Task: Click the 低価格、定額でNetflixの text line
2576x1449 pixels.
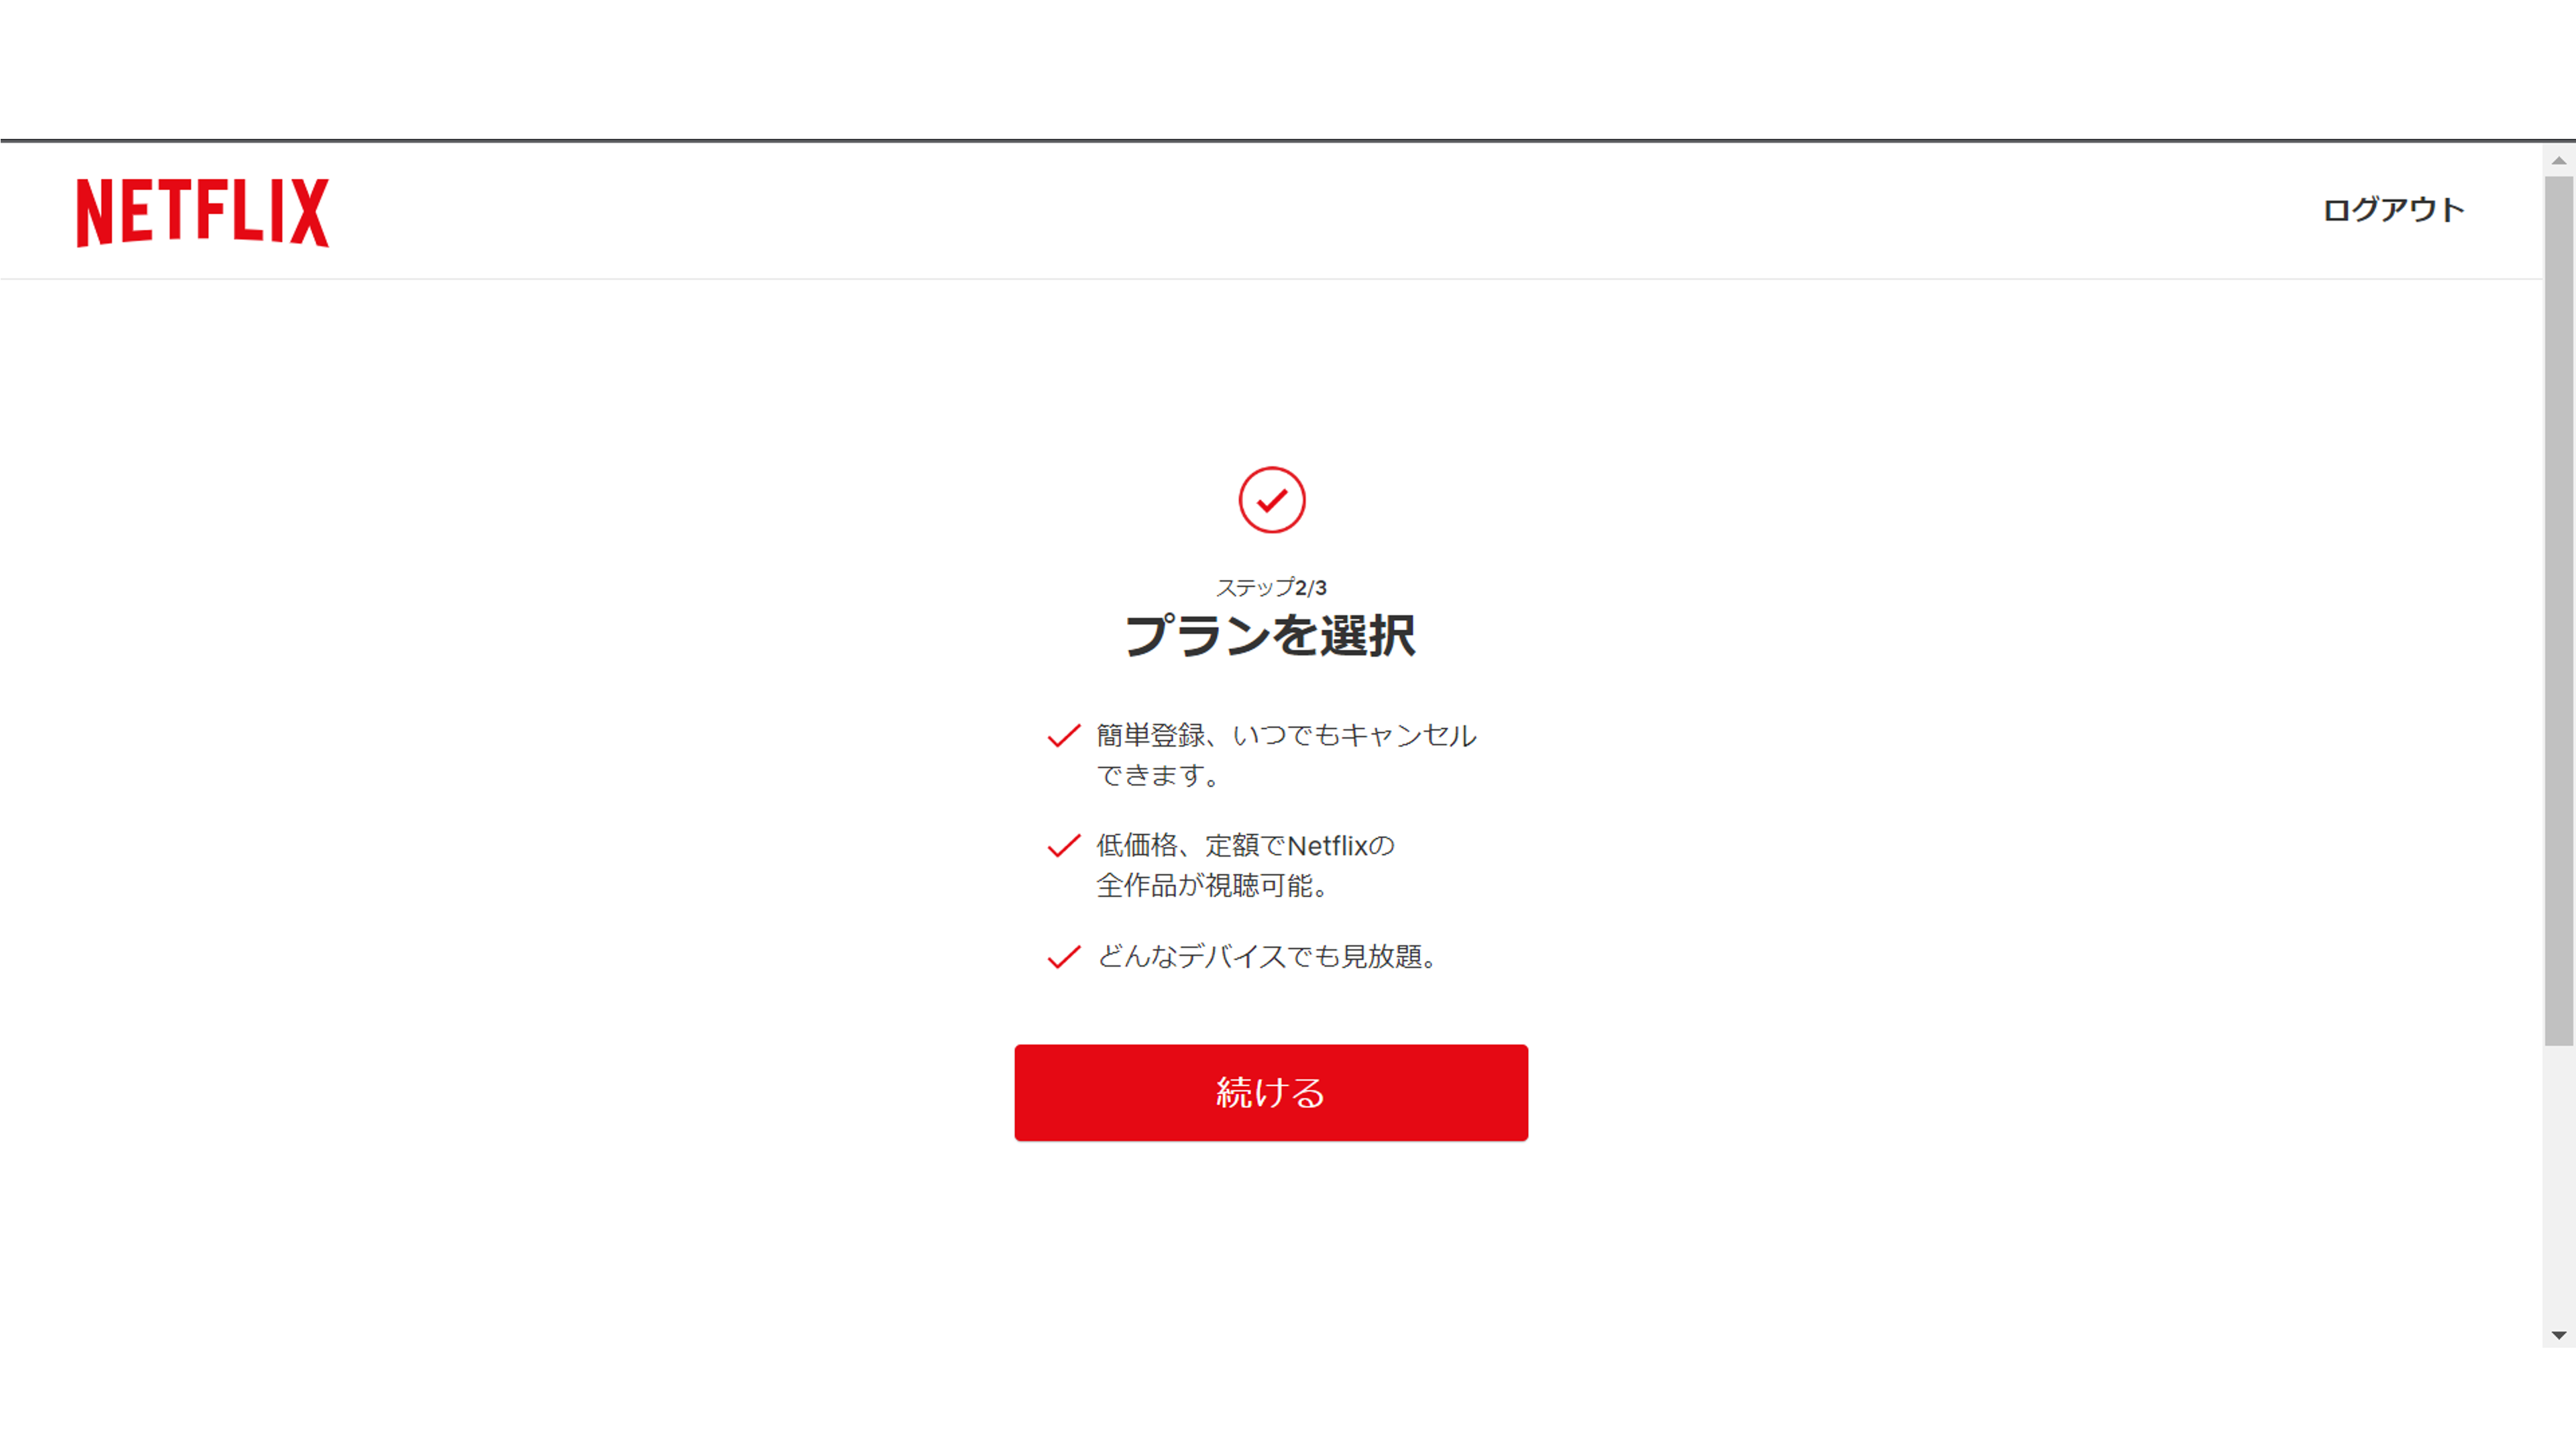Action: [1245, 846]
